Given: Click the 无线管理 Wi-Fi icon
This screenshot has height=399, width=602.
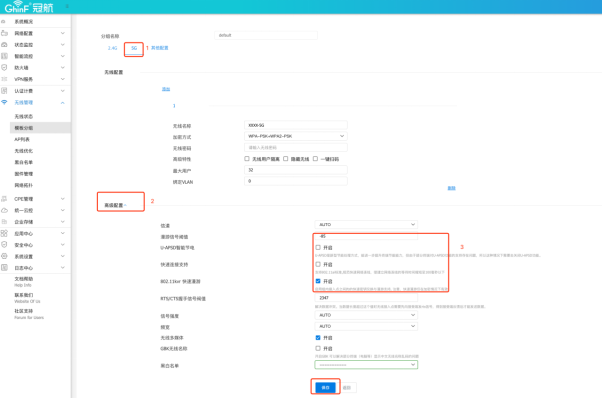Looking at the screenshot, I should [x=4, y=102].
